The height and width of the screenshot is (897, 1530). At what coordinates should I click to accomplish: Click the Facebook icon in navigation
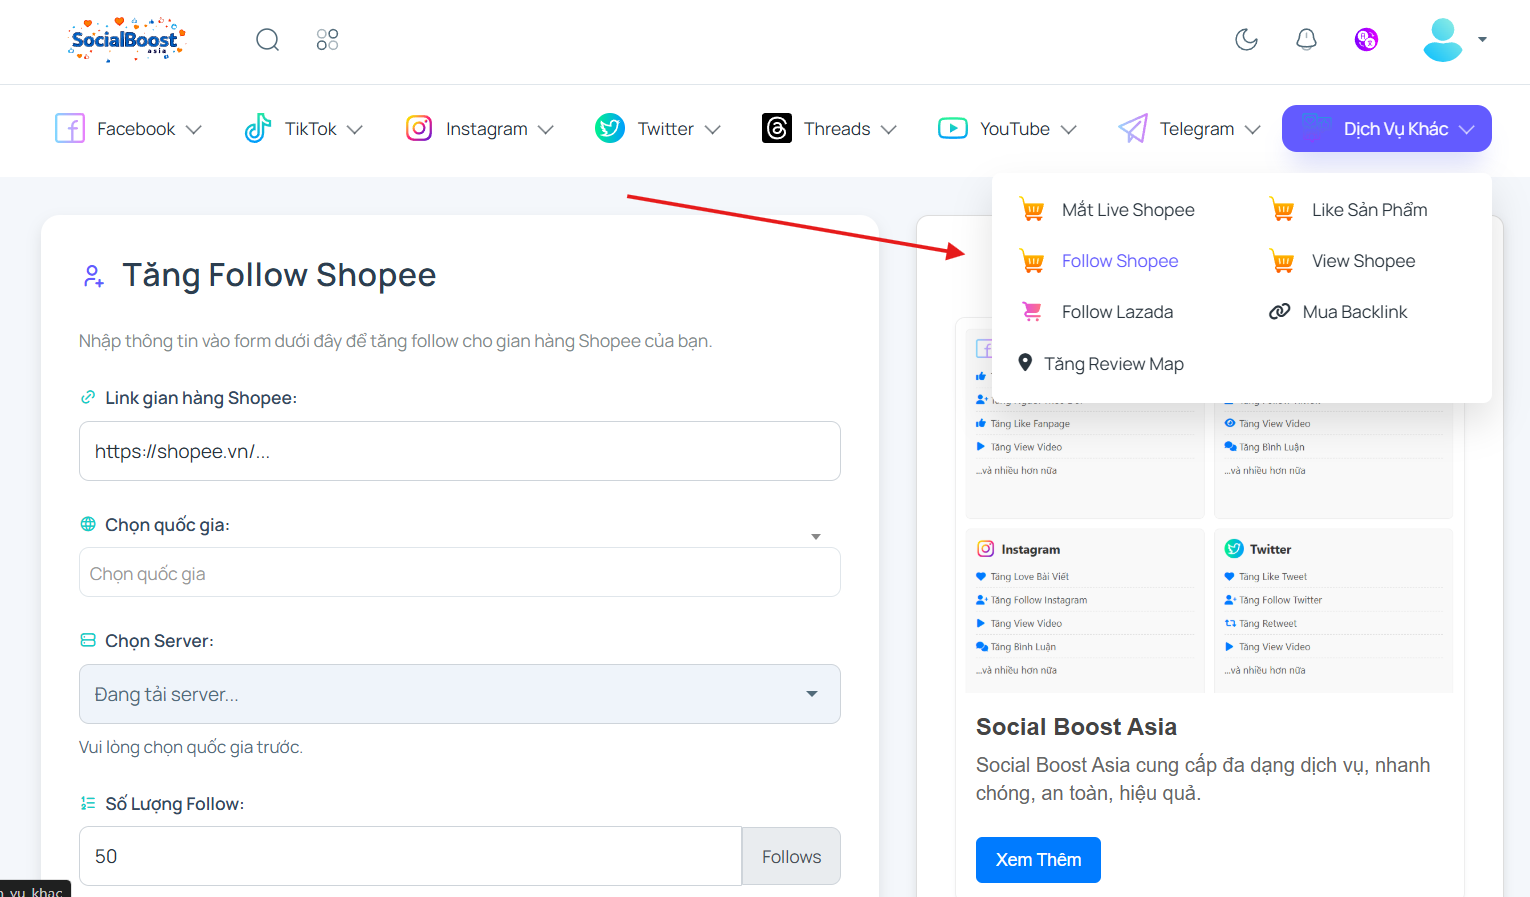click(70, 128)
